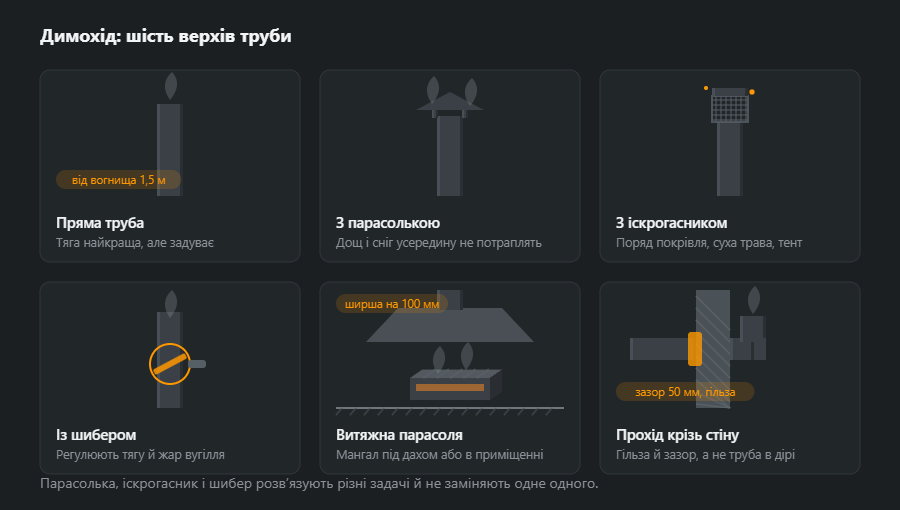Open the 'З парасолькою' card title

coord(388,223)
